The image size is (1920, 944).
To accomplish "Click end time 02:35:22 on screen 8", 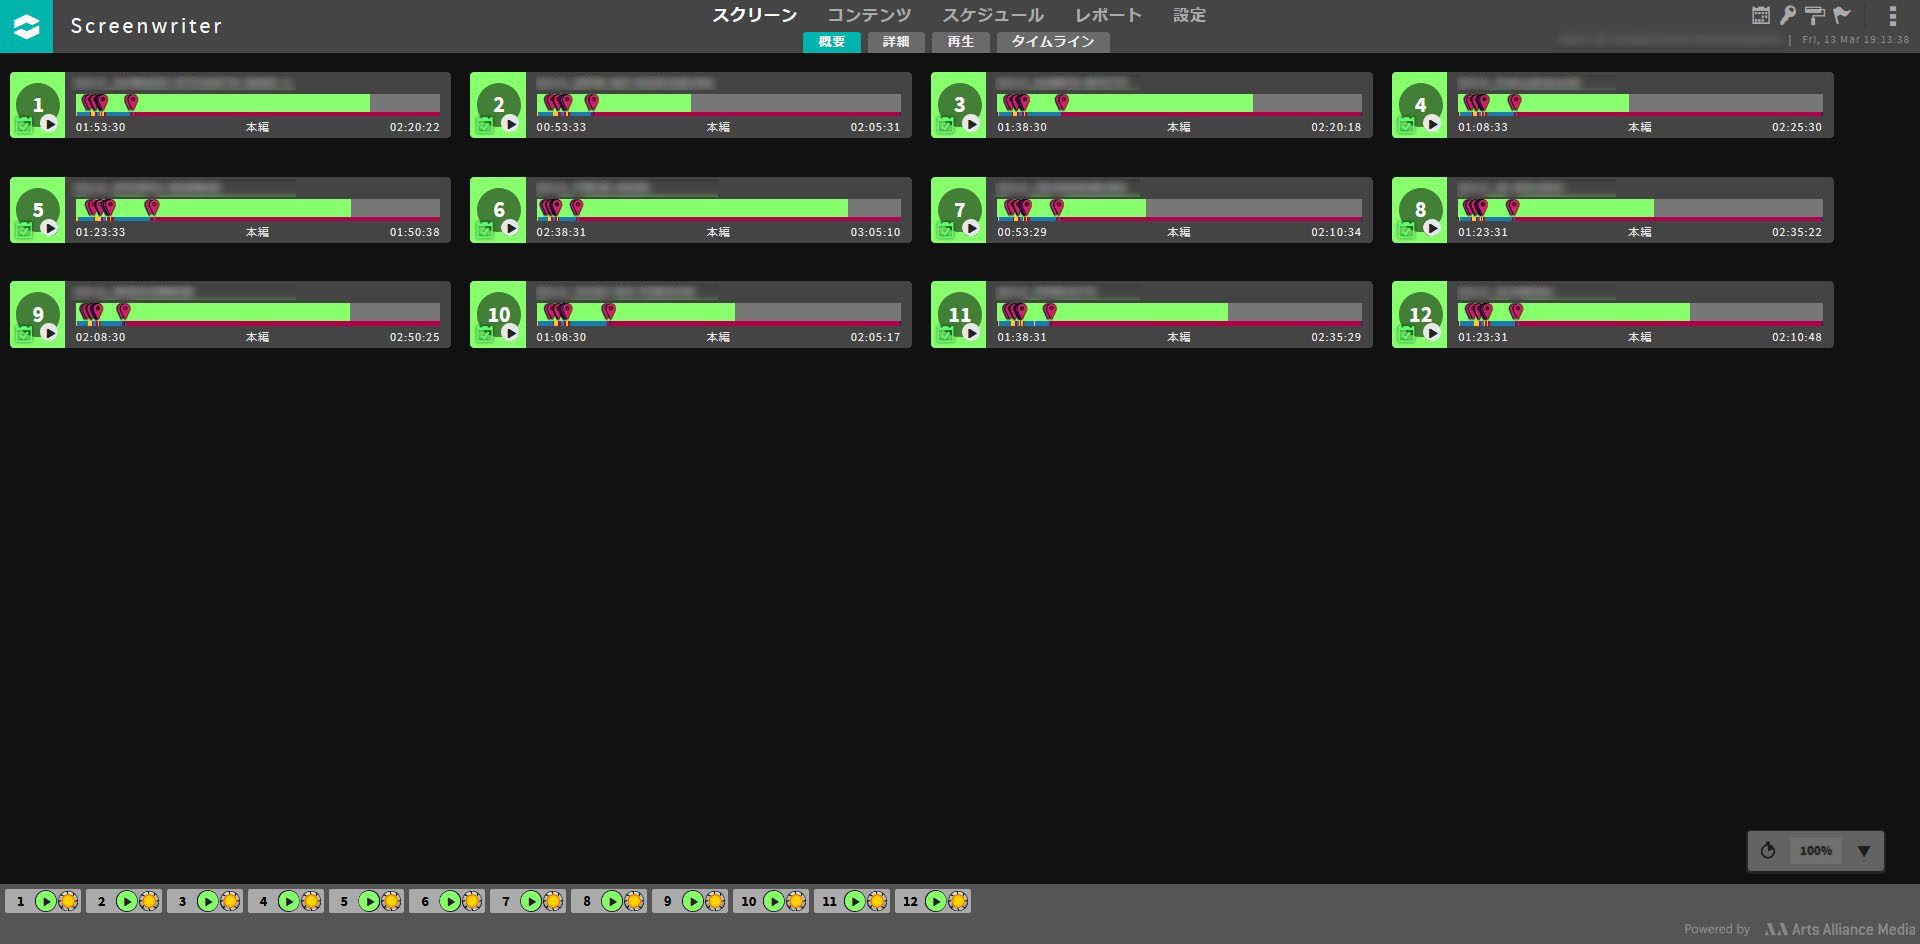I will 1797,232.
